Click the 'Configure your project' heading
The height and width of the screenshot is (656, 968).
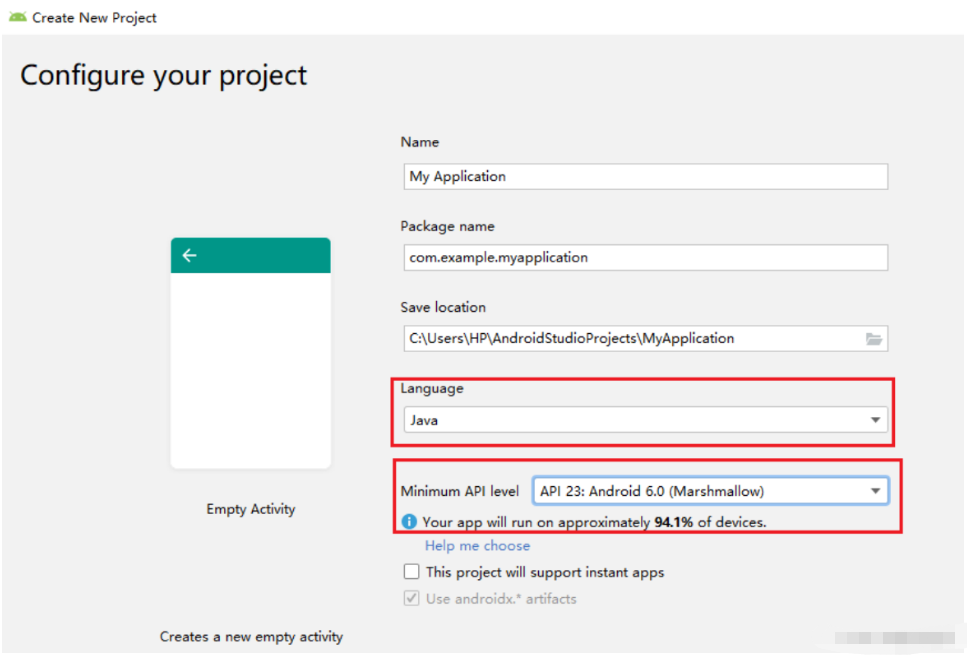coord(164,76)
